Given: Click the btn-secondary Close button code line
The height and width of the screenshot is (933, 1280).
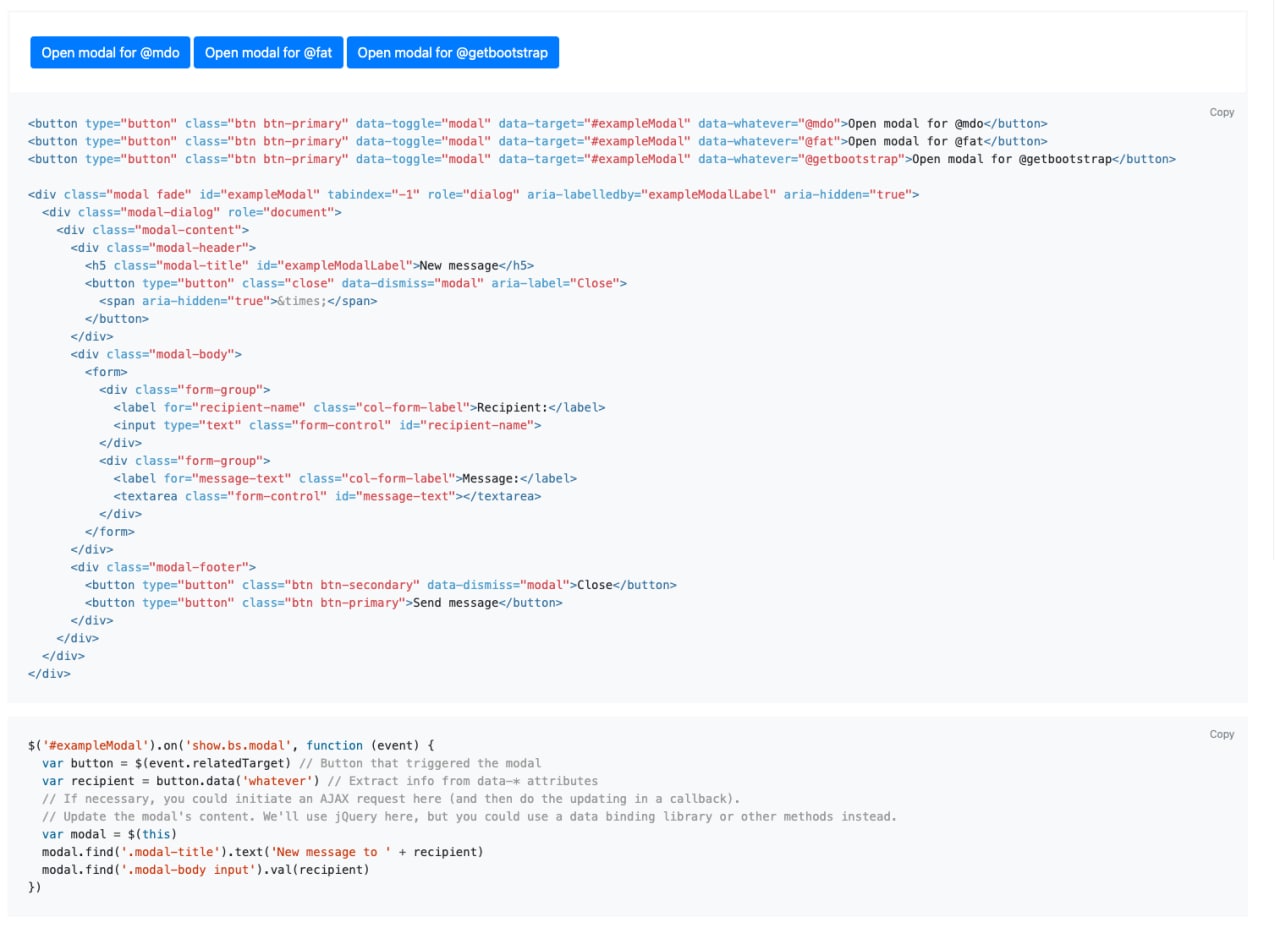Looking at the screenshot, I should coord(380,585).
